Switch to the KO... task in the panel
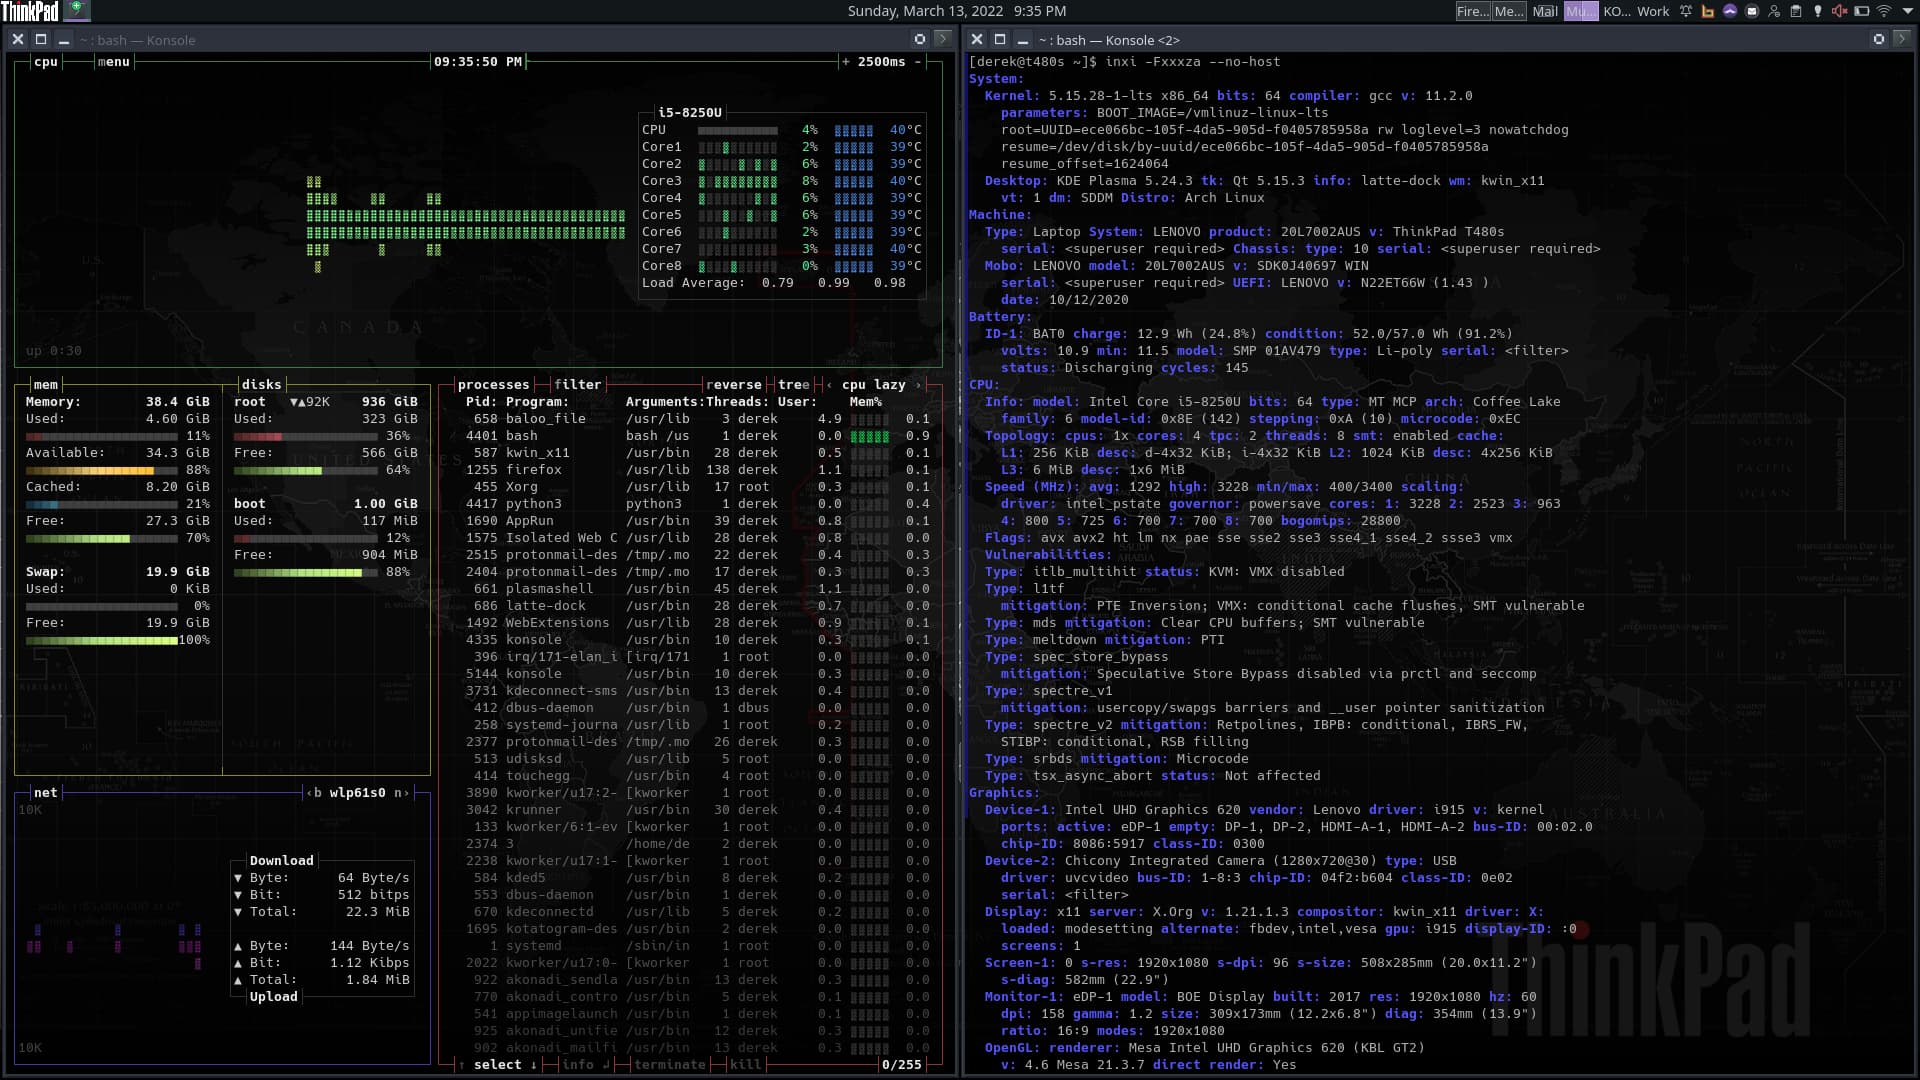The image size is (1920, 1080). (1616, 11)
